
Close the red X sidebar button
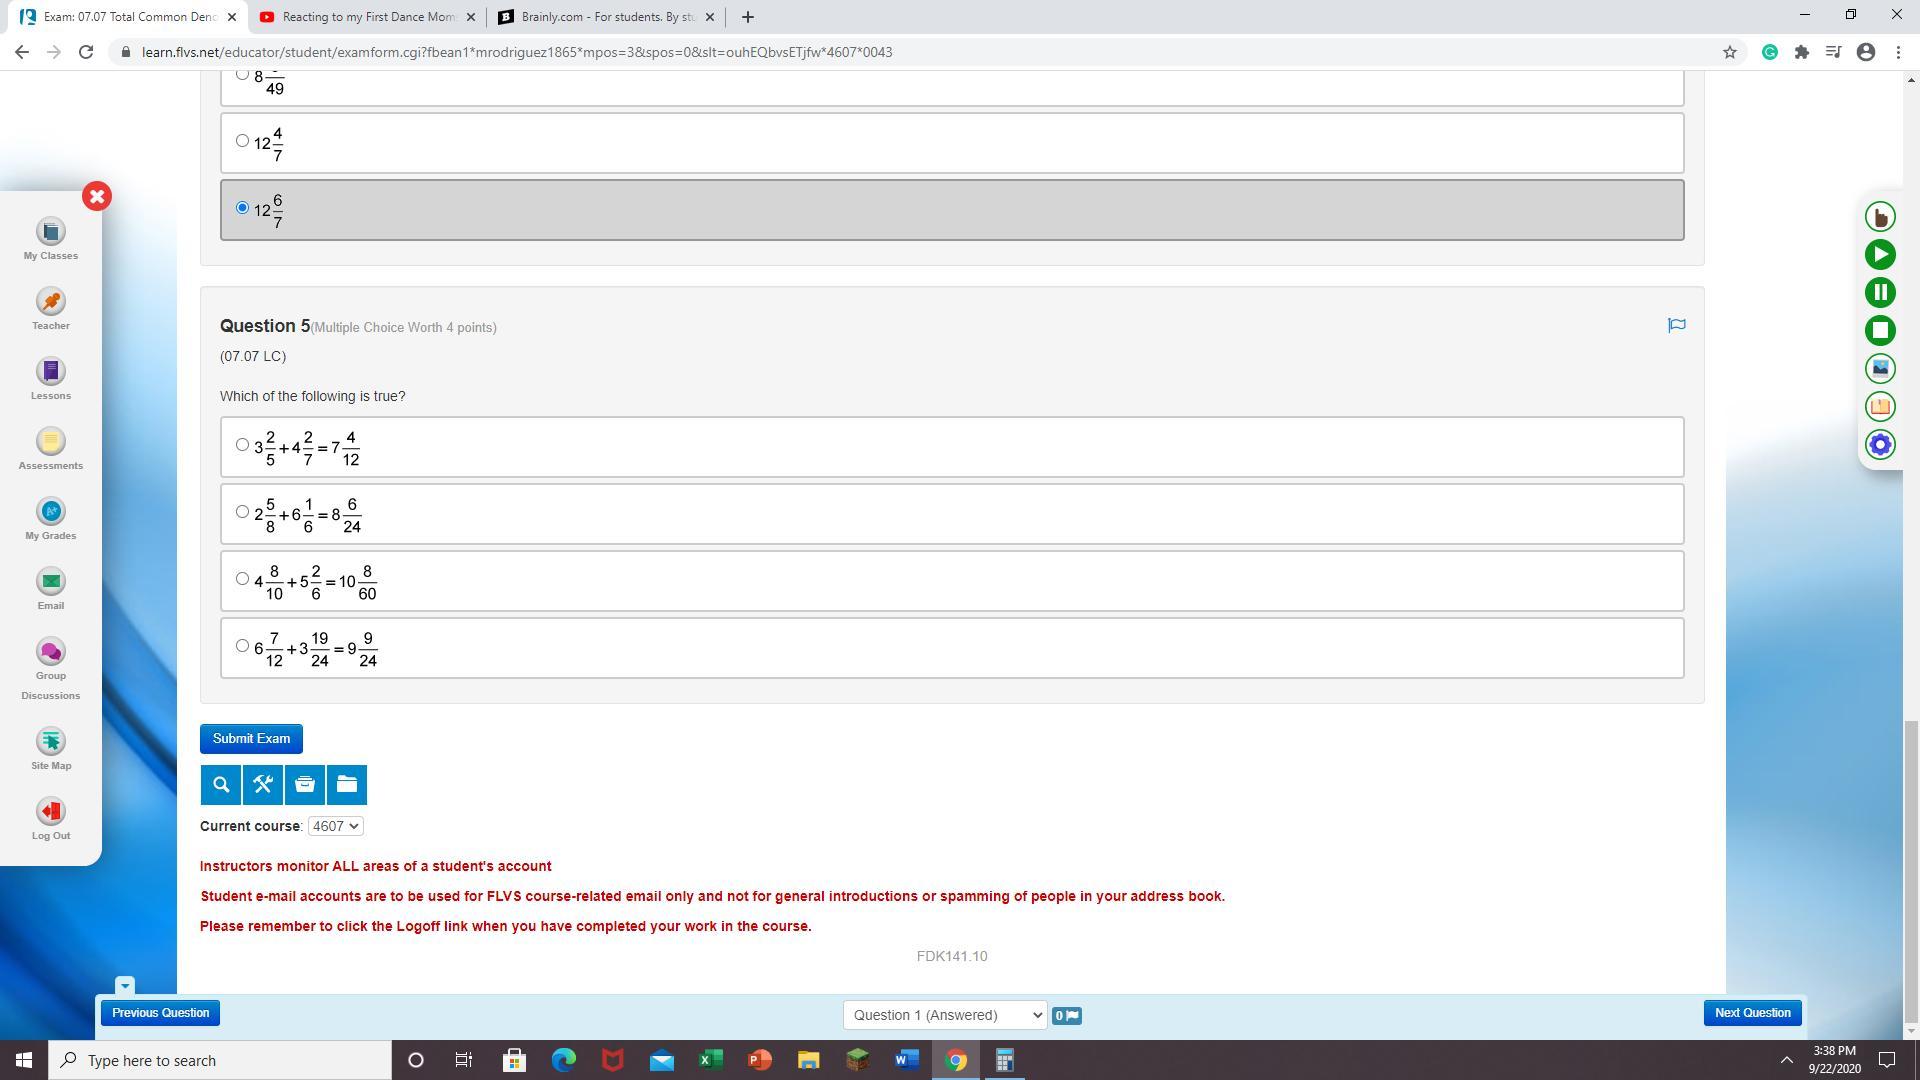point(97,196)
